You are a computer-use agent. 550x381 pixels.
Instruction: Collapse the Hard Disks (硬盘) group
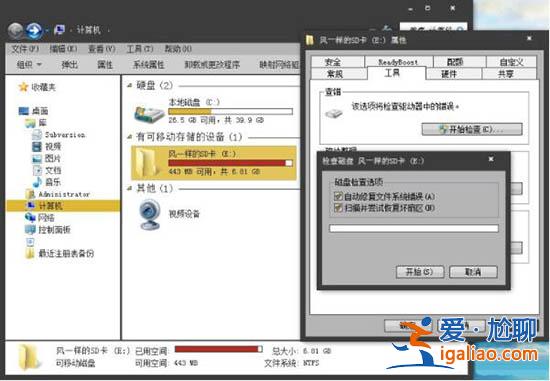click(x=130, y=85)
